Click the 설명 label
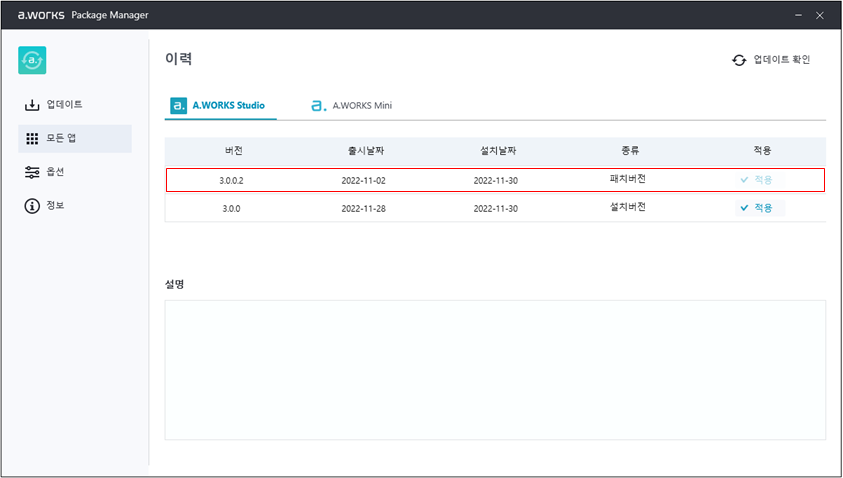The image size is (843, 478). click(175, 284)
